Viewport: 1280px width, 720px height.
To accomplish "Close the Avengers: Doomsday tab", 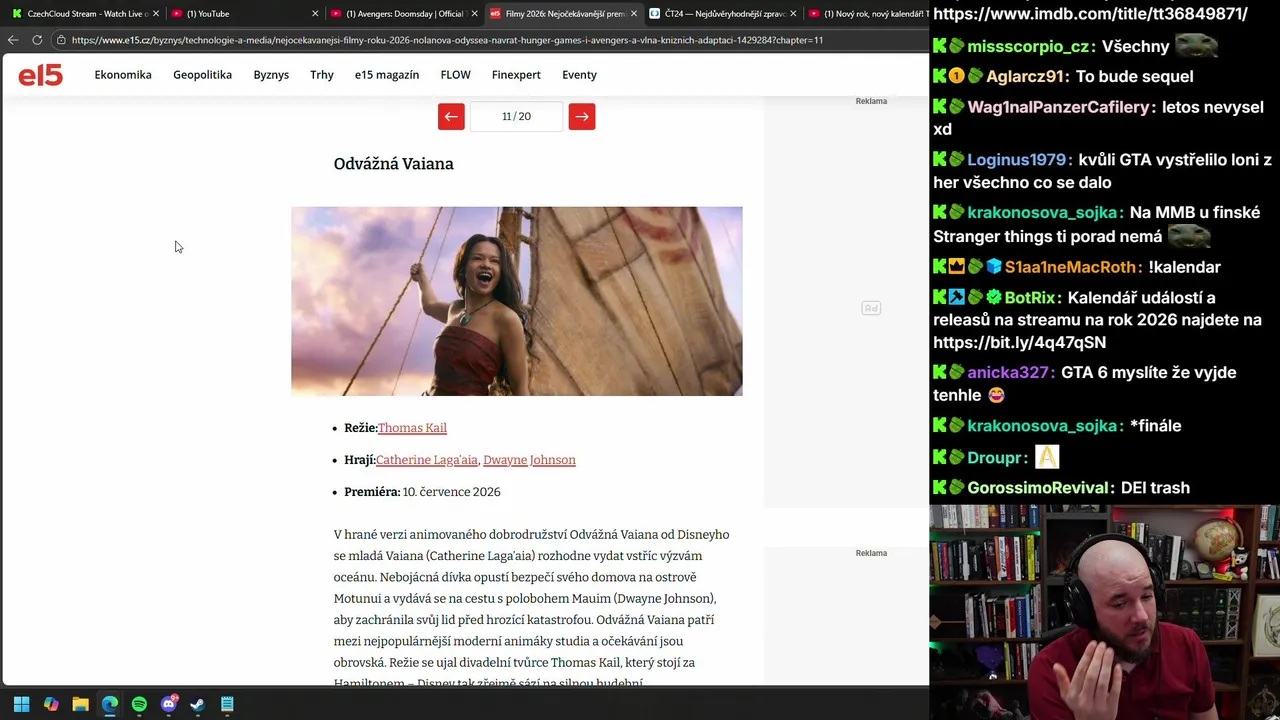I will point(474,14).
